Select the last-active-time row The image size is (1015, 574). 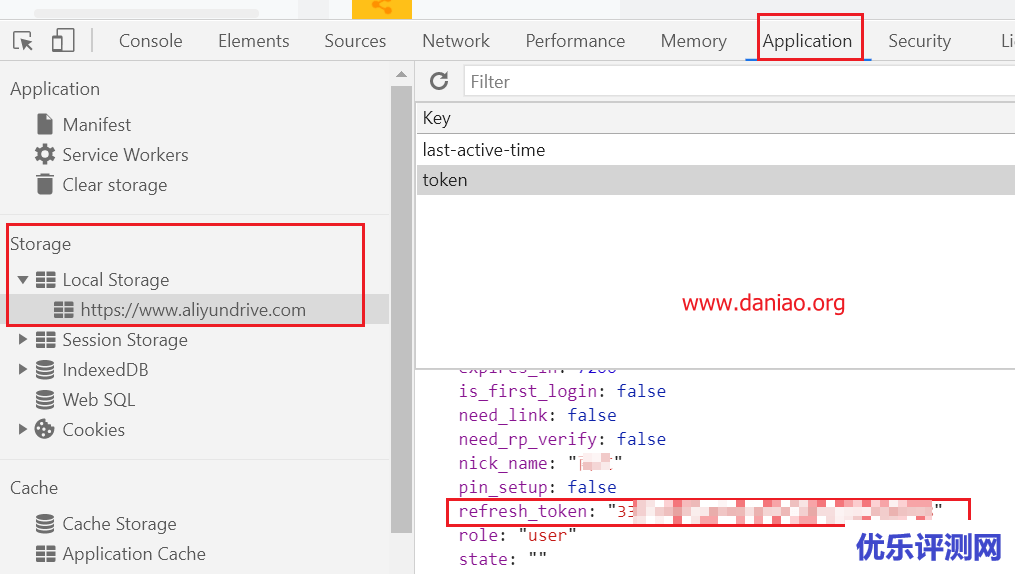click(715, 149)
